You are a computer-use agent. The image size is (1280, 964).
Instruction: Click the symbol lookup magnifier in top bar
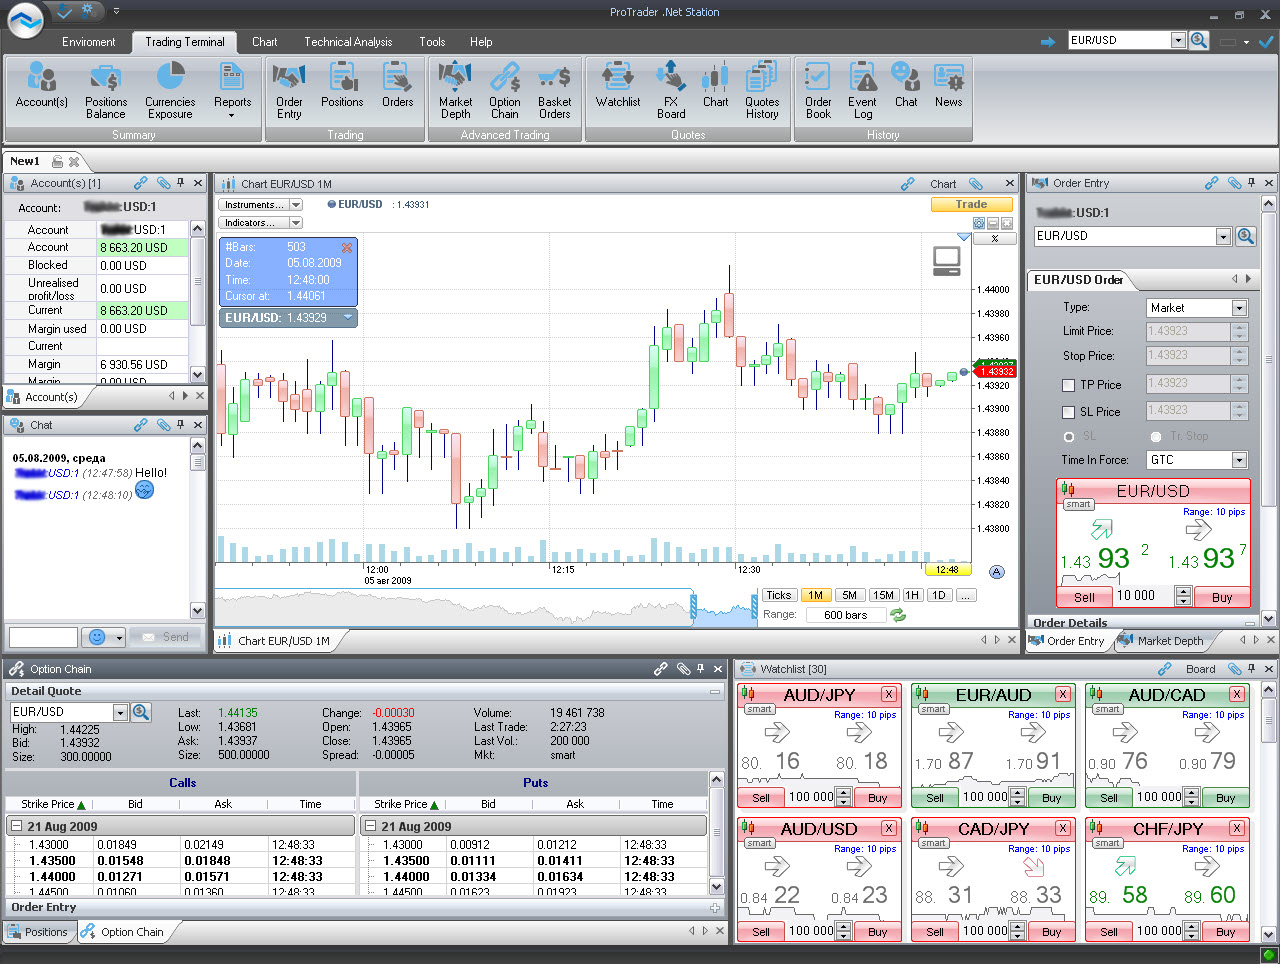point(1199,40)
